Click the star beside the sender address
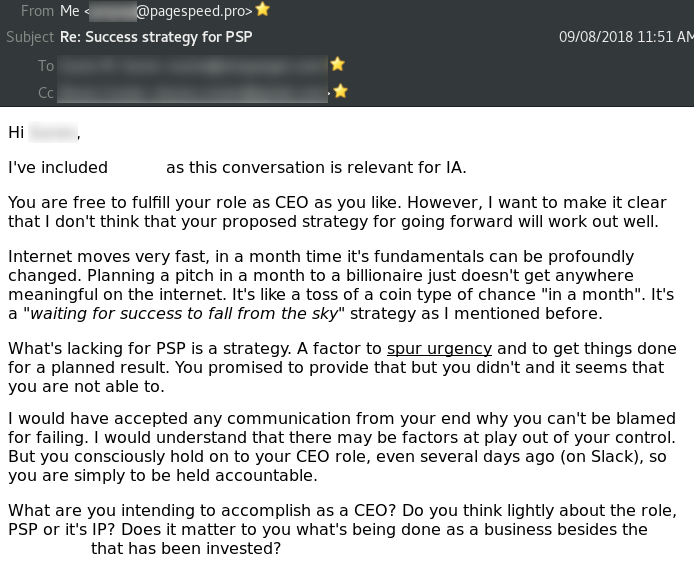 coord(262,9)
